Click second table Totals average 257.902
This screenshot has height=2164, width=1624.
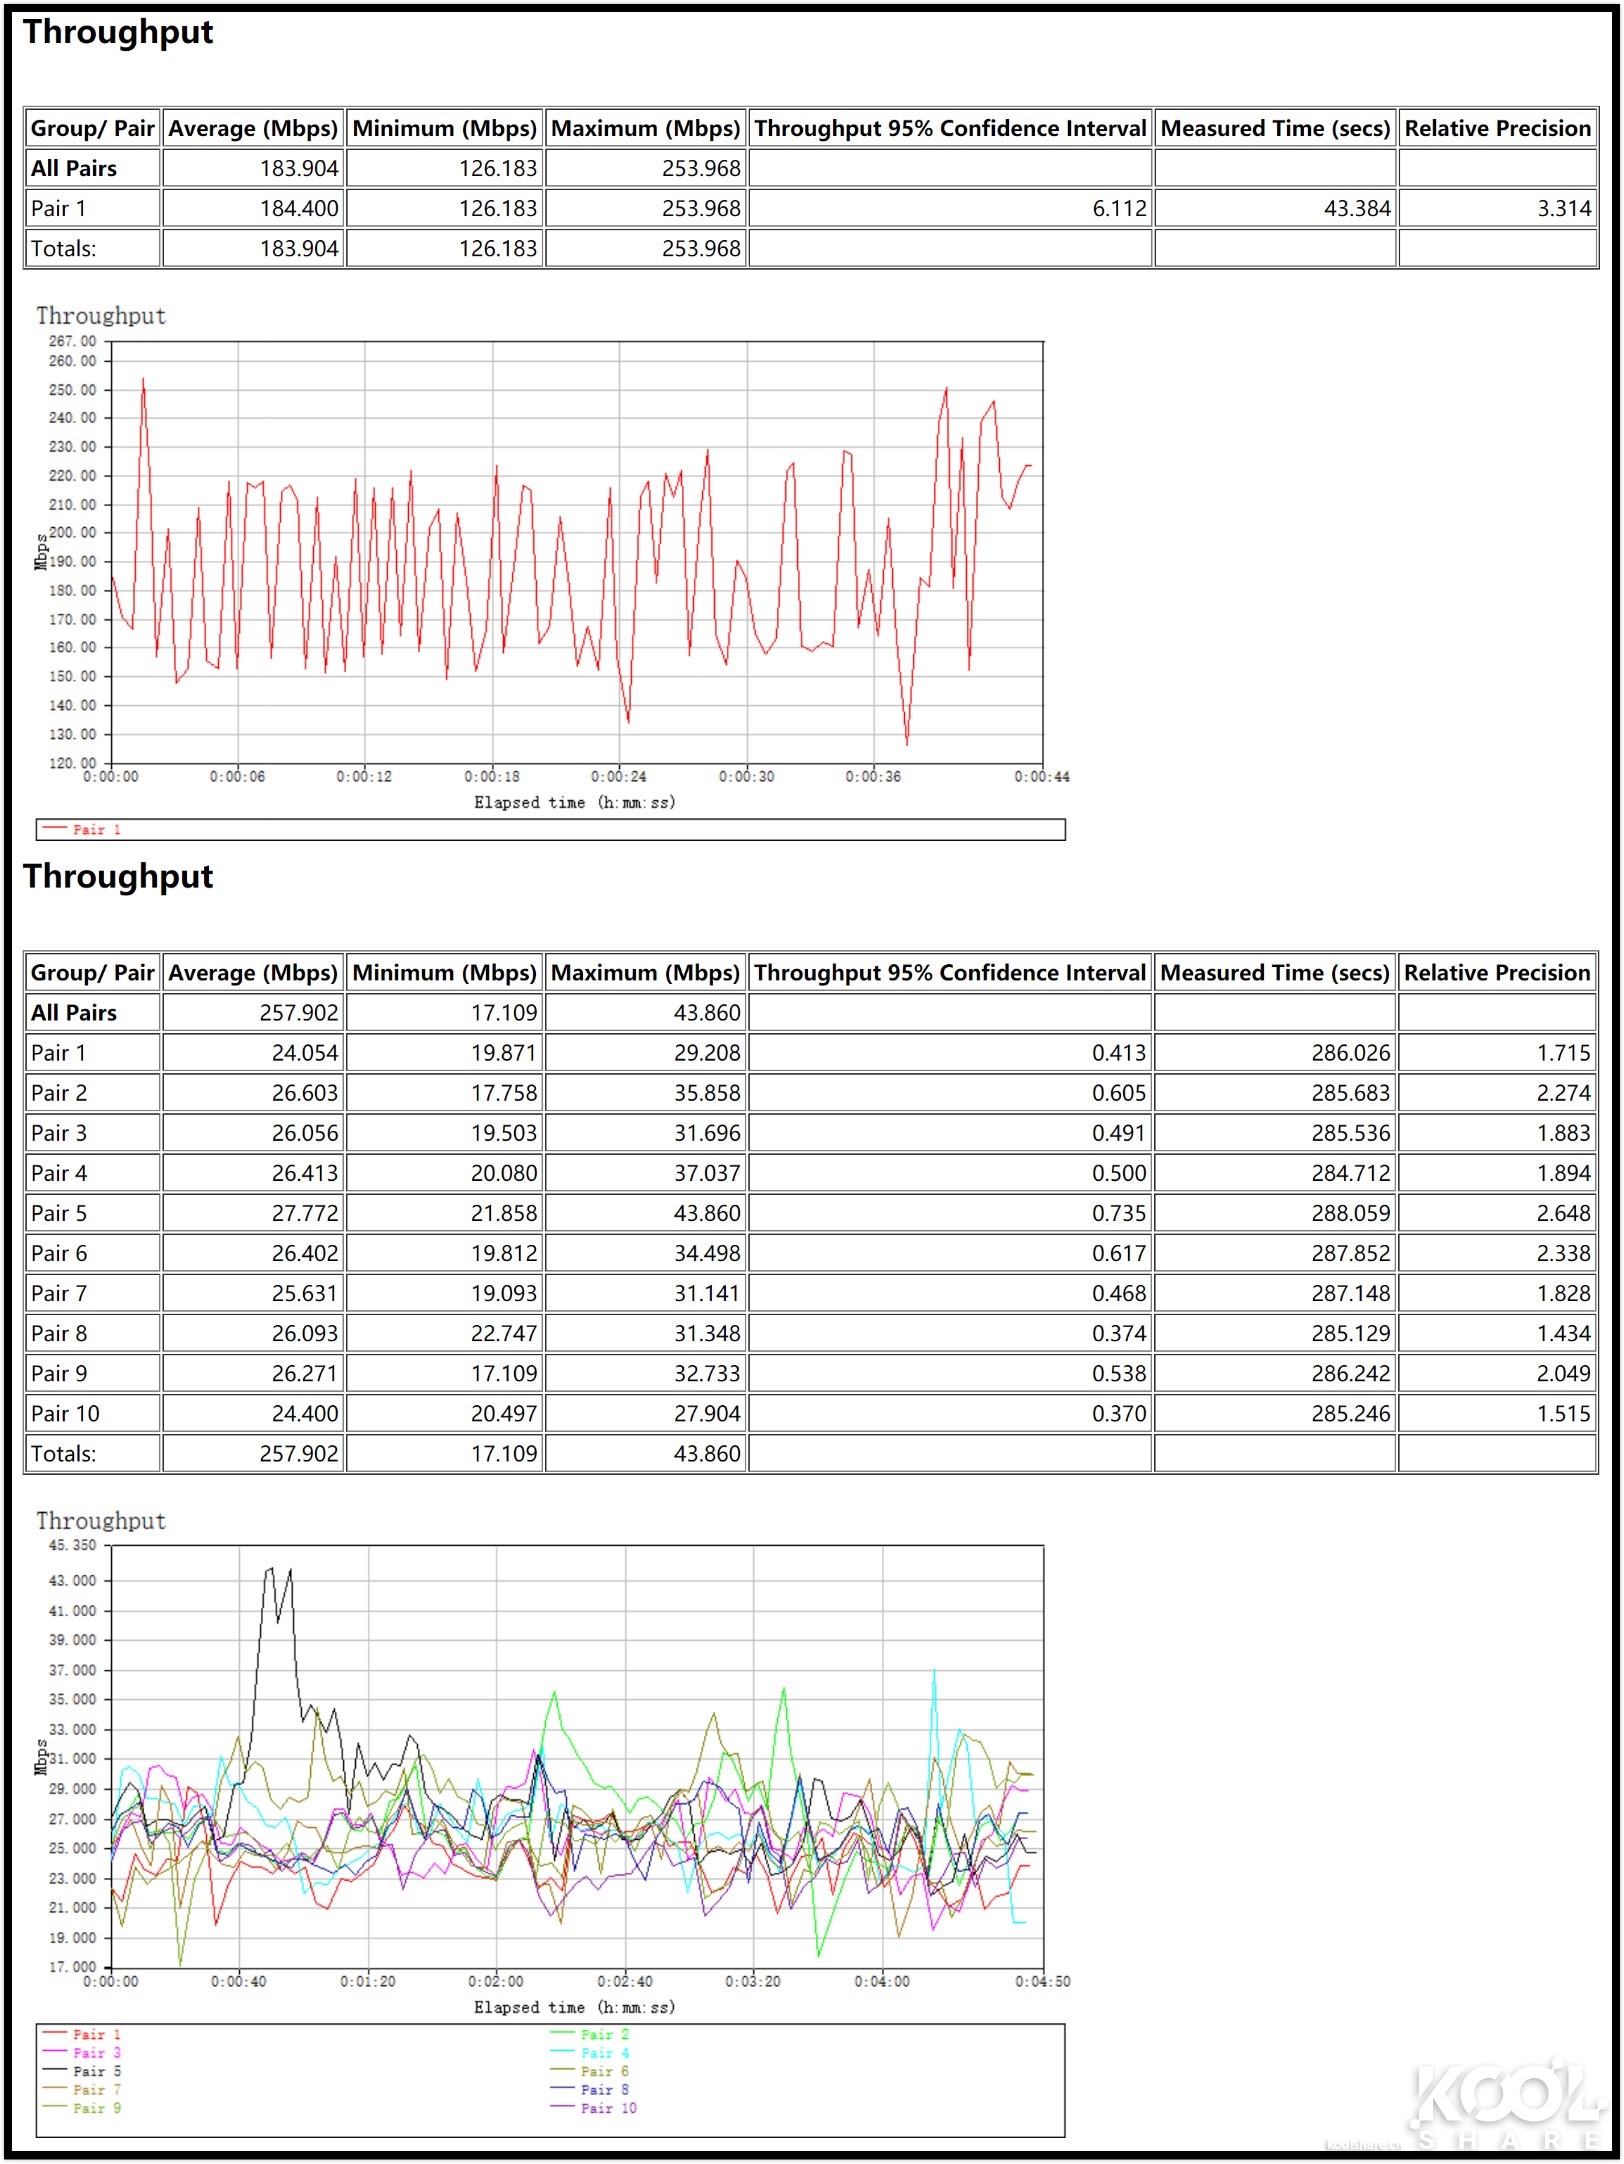(x=299, y=1453)
